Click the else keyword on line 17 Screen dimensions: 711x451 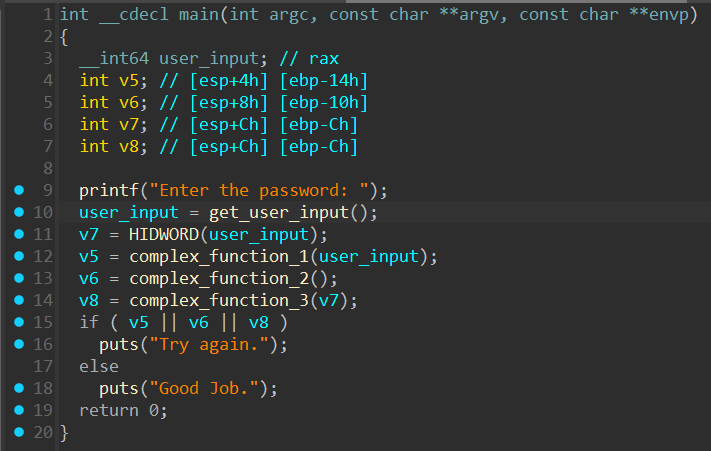point(99,366)
